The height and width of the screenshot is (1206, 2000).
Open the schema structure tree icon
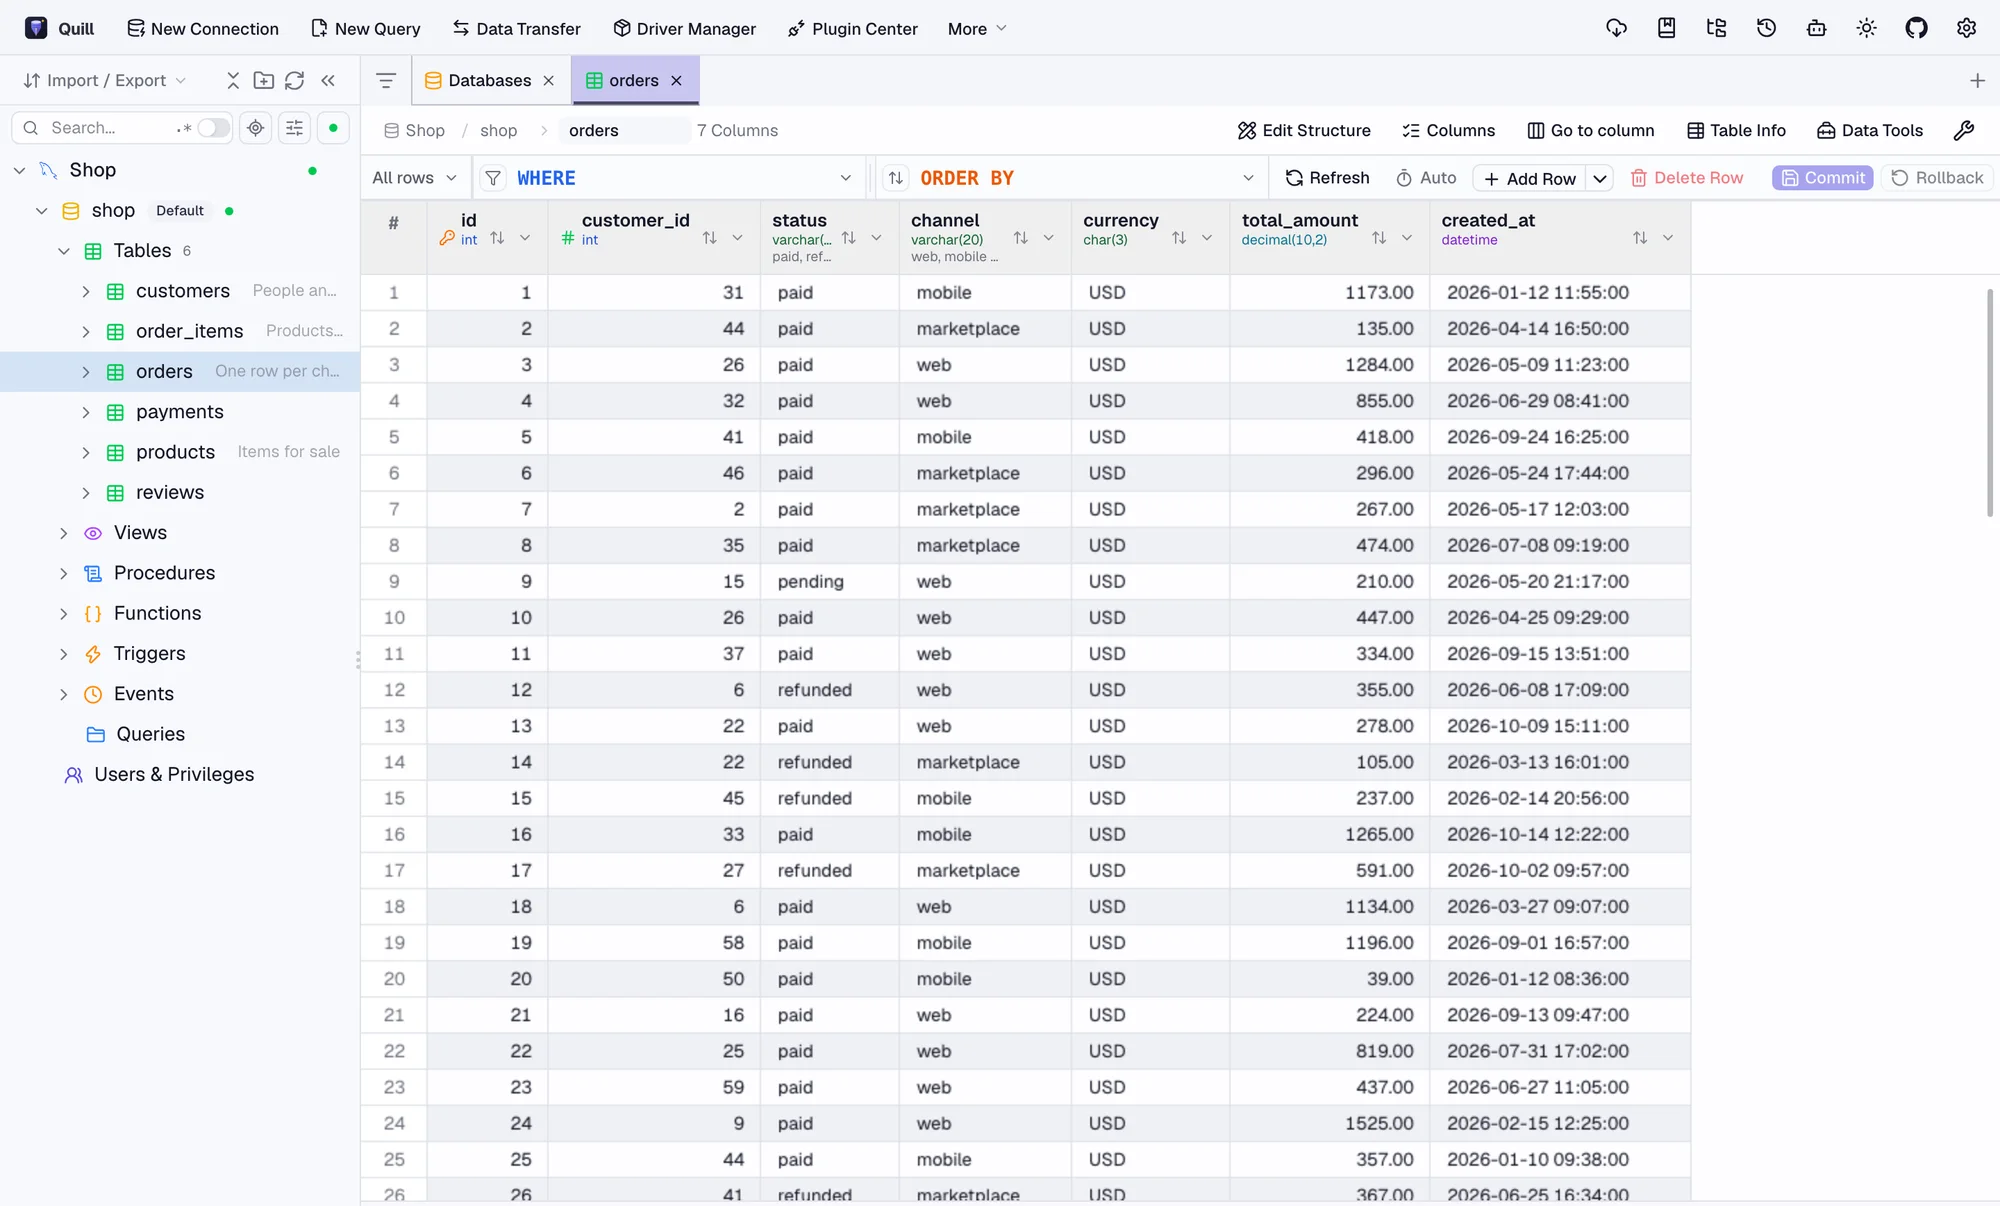coord(1716,28)
